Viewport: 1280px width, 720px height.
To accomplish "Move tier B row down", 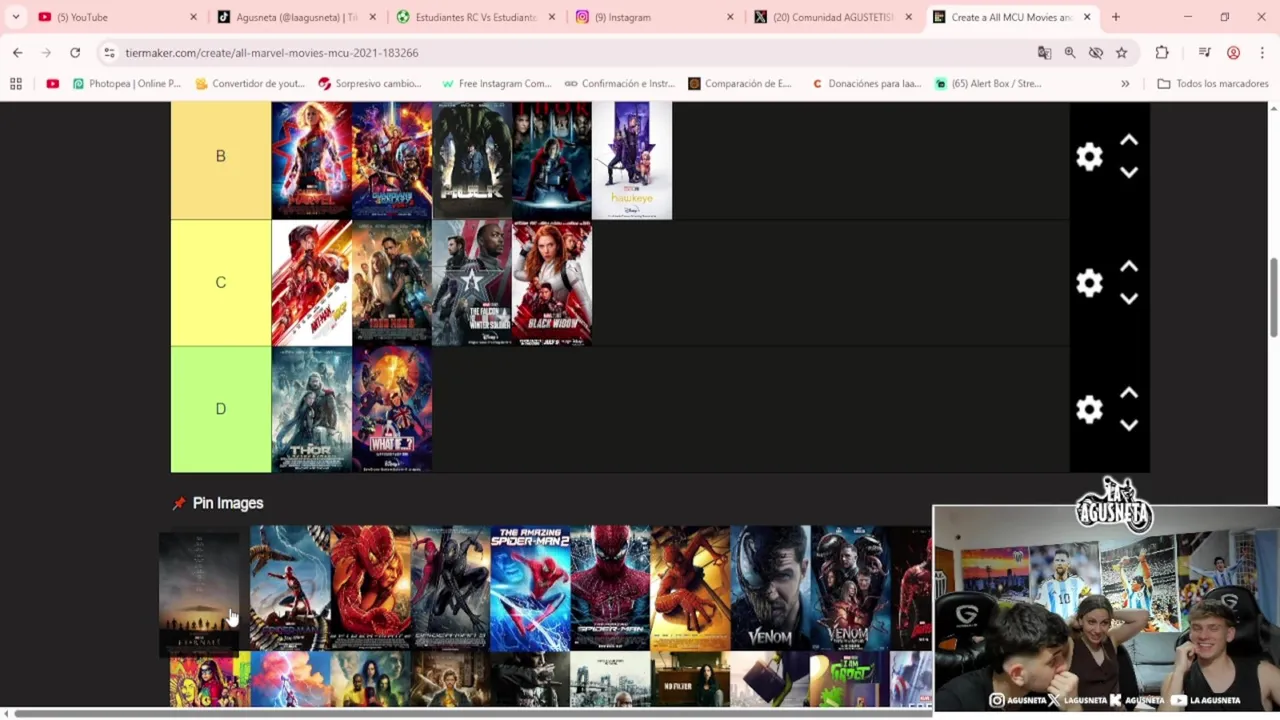I will [1129, 172].
